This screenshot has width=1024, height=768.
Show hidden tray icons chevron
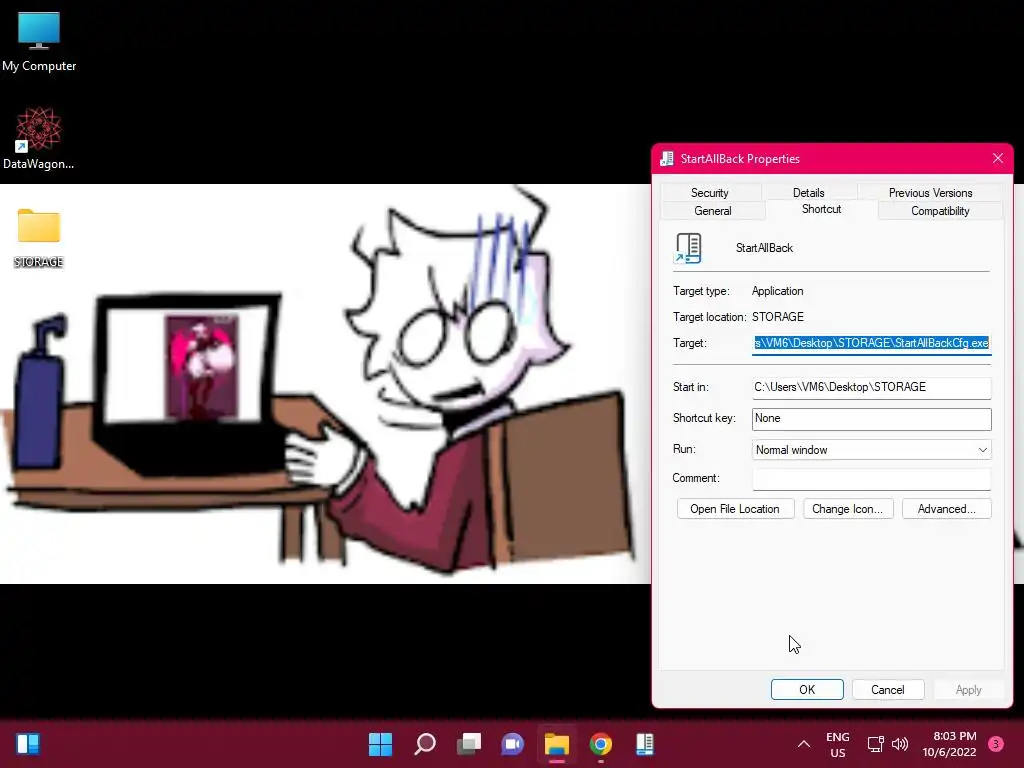coord(804,743)
